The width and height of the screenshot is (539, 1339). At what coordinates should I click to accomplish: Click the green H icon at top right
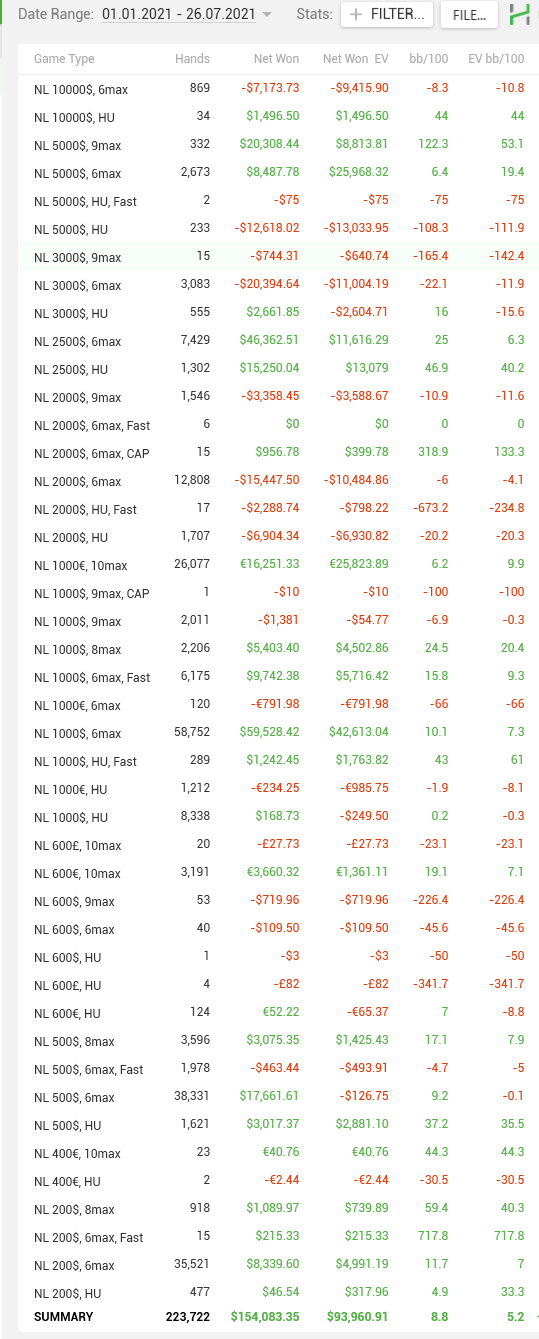click(520, 15)
